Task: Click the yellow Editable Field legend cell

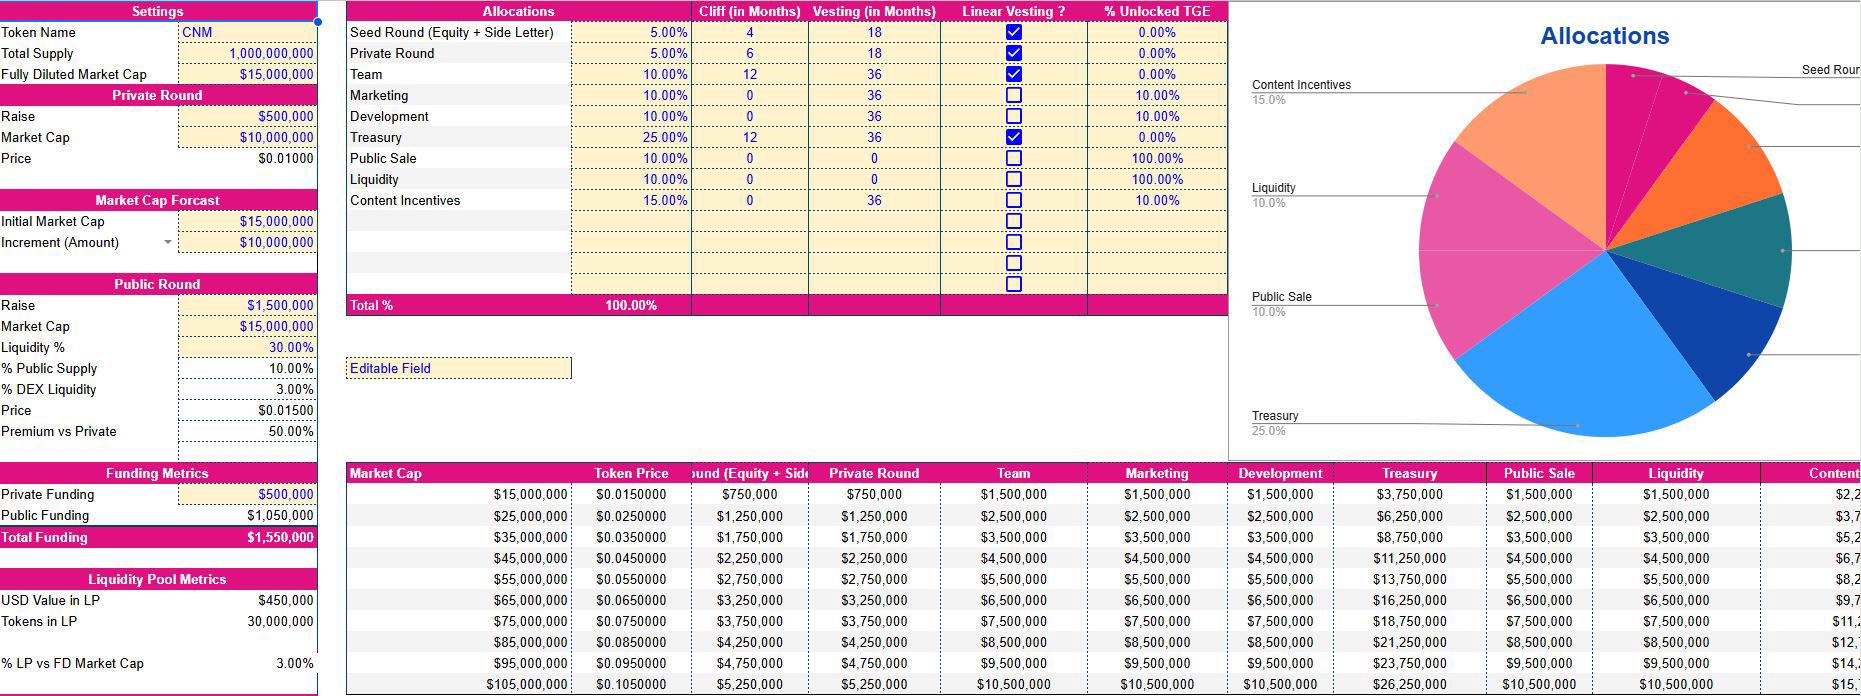Action: pos(459,368)
